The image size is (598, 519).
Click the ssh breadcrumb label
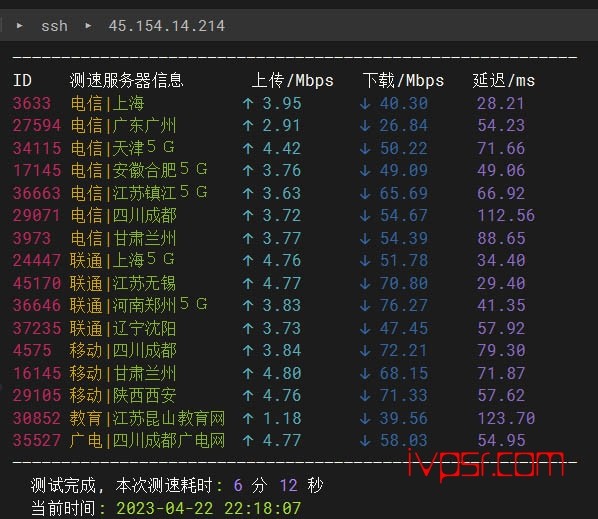[x=54, y=26]
